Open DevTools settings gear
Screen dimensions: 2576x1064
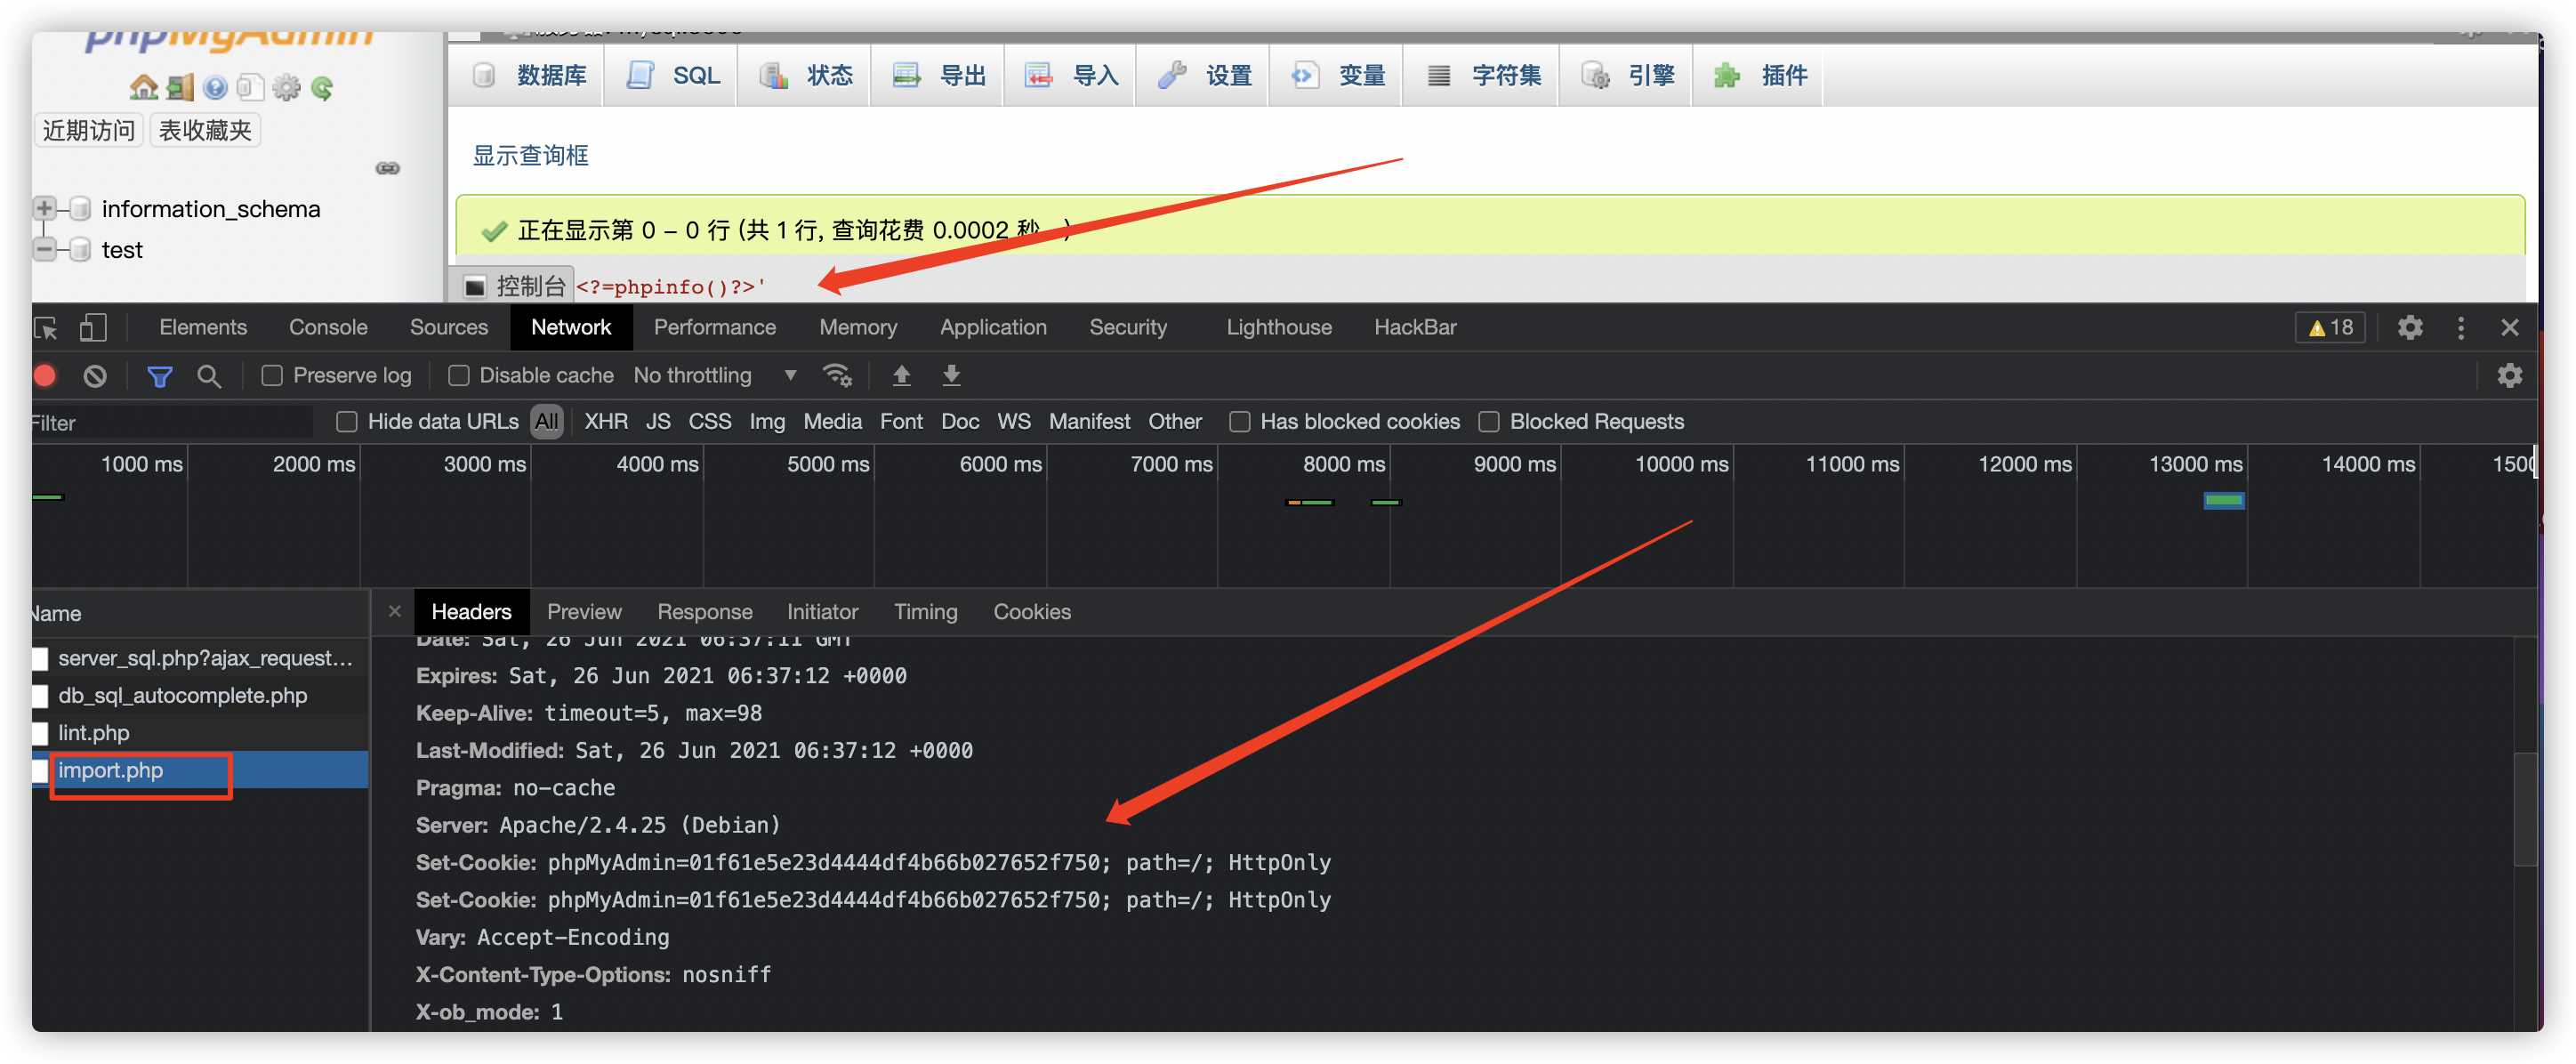(x=2410, y=328)
